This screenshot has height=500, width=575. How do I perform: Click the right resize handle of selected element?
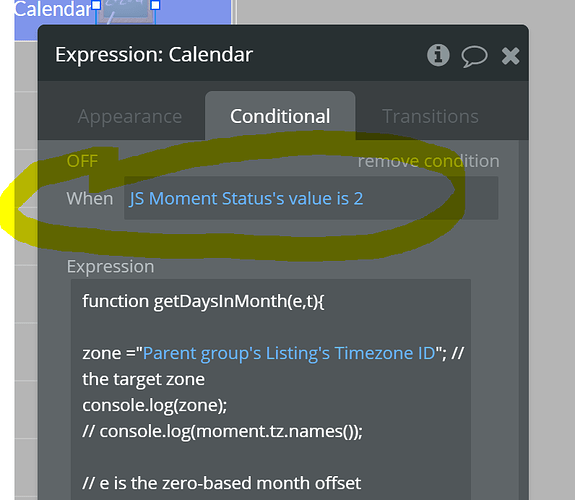(x=155, y=5)
